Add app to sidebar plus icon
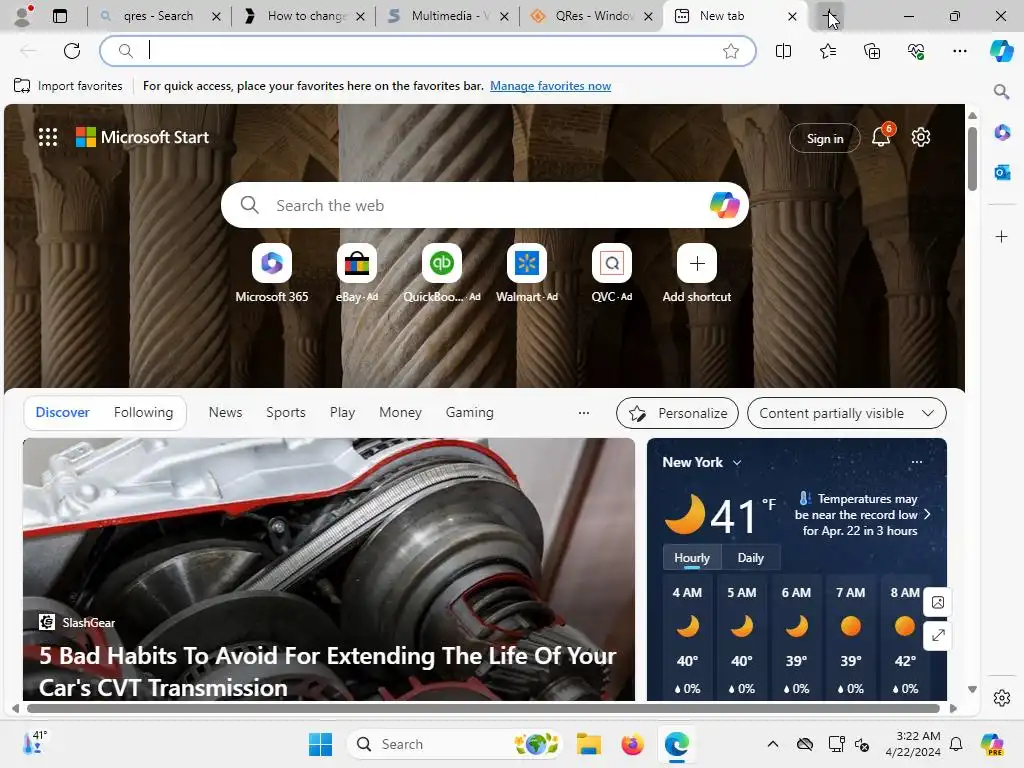This screenshot has width=1024, height=768. click(x=1002, y=236)
